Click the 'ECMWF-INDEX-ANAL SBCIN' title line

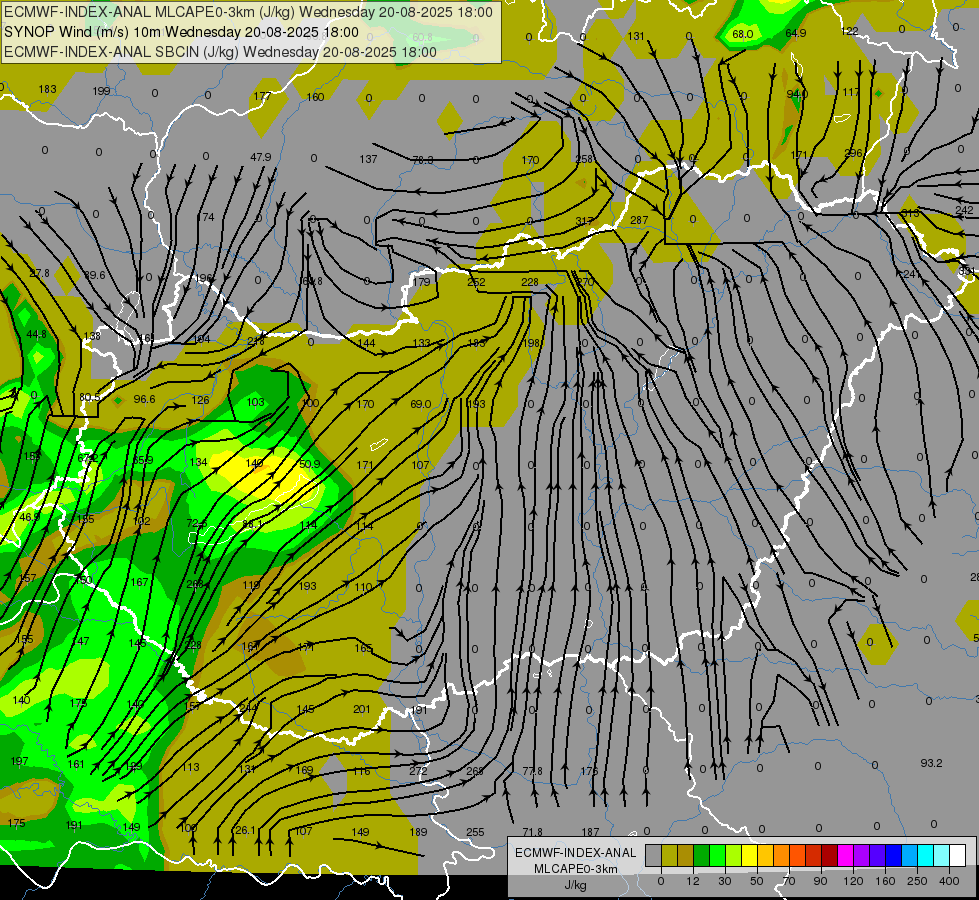(x=220, y=52)
